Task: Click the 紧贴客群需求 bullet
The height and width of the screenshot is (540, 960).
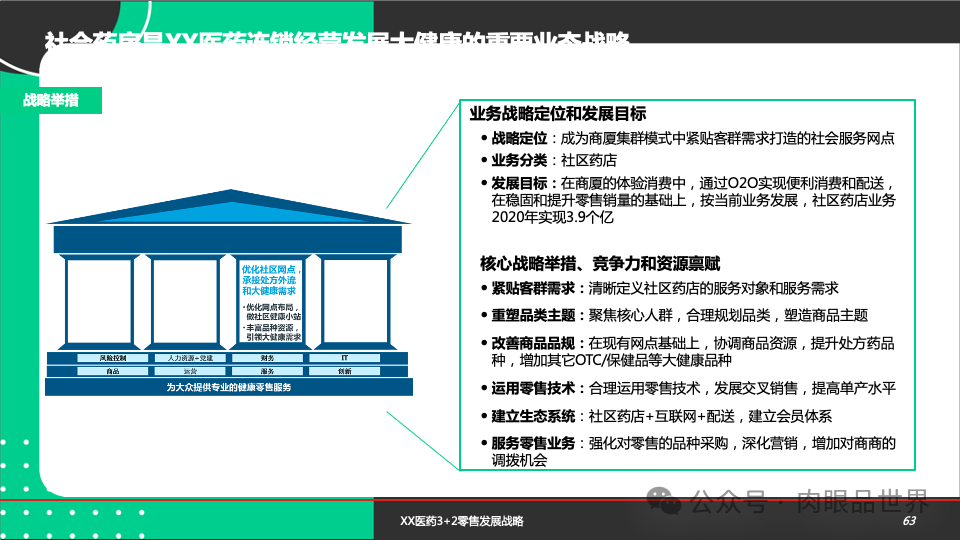Action: click(x=659, y=288)
